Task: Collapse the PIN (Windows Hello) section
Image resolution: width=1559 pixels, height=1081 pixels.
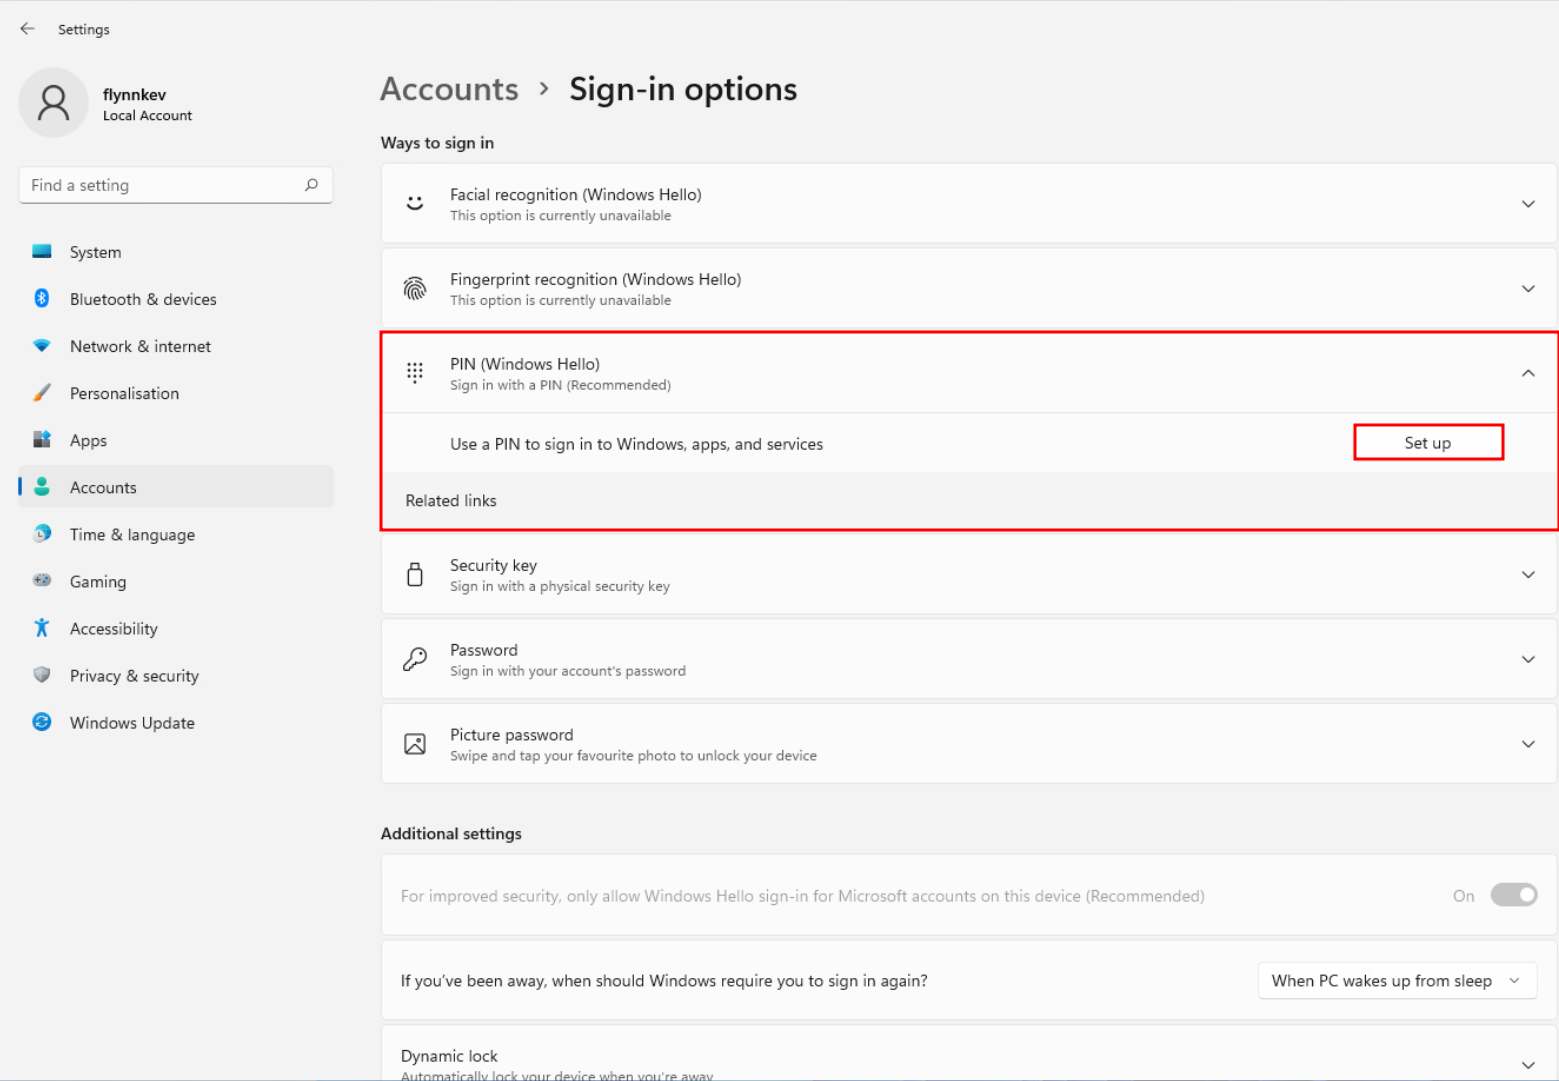Action: [1527, 373]
